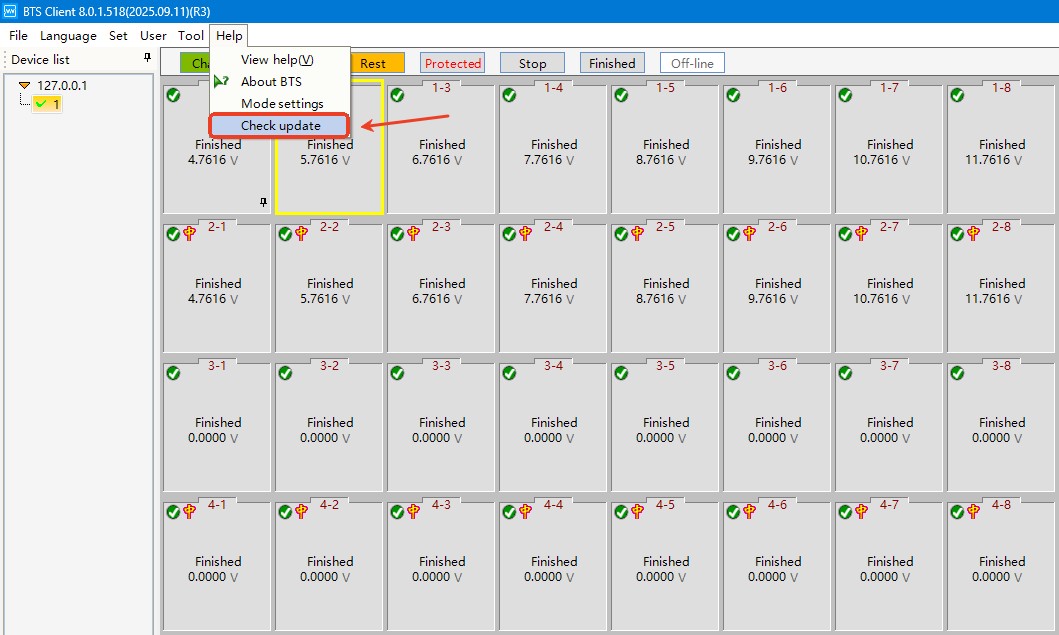This screenshot has height=635, width=1059.
Task: Click the pin icon in Device list header
Action: tap(148, 59)
